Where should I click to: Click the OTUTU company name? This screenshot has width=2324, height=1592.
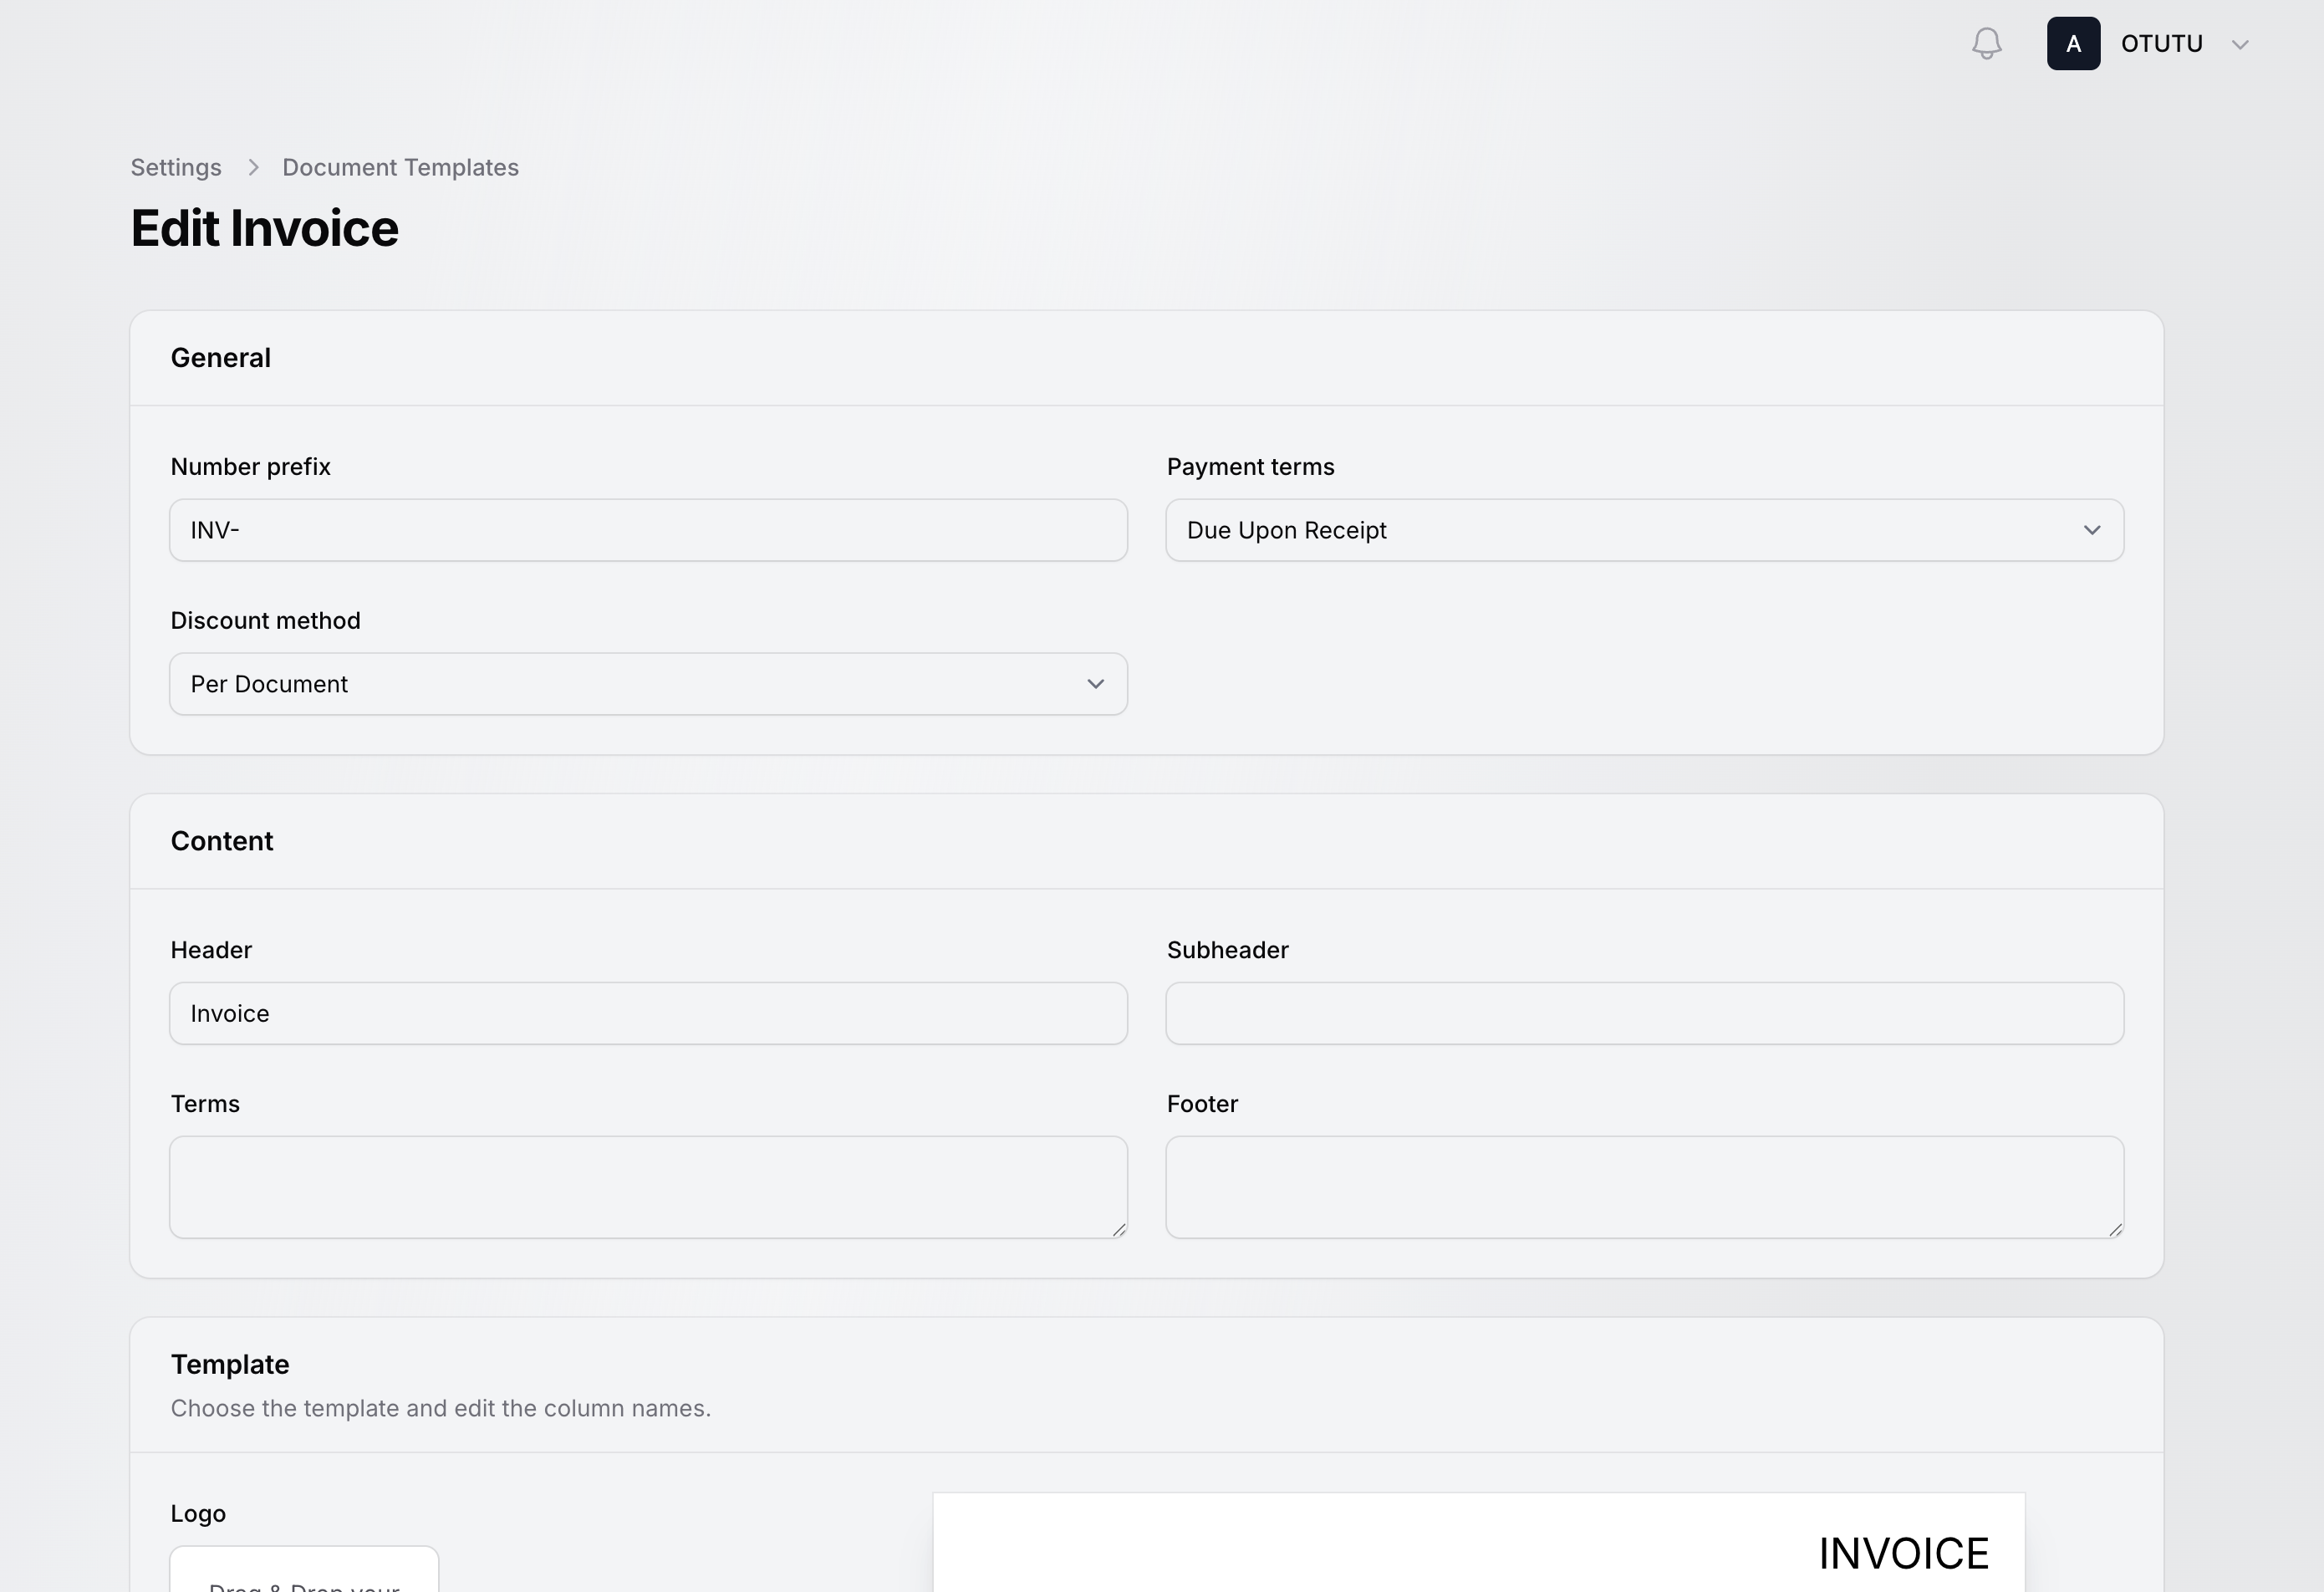(2161, 44)
